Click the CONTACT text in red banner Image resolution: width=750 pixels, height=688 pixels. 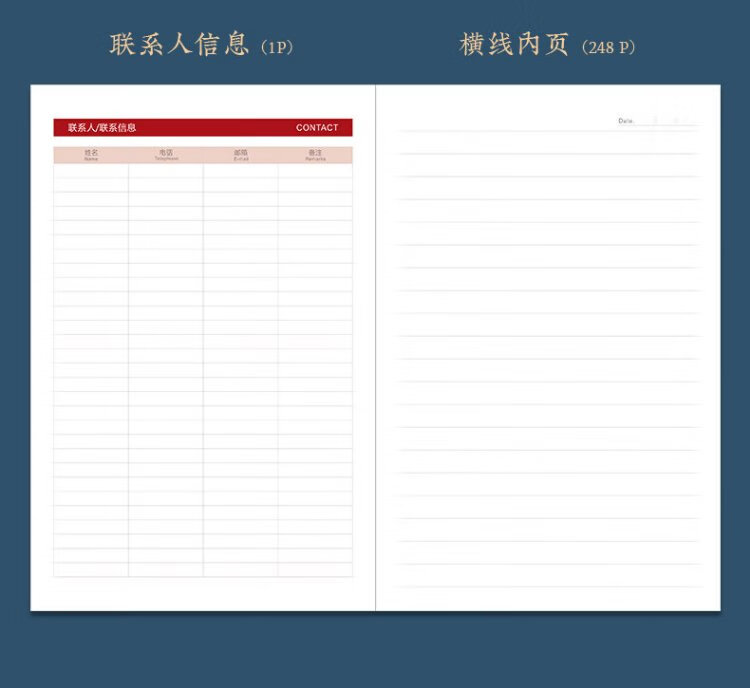pyautogui.click(x=317, y=128)
